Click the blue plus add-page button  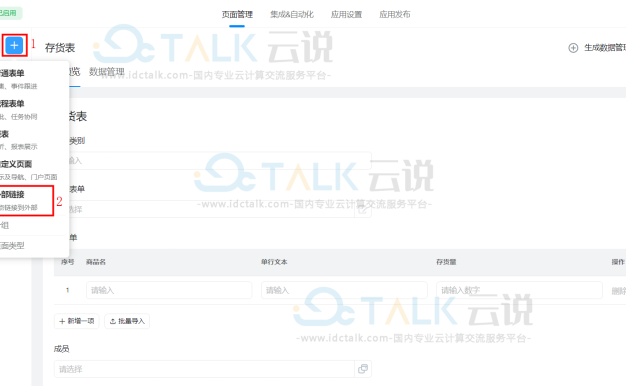14,45
